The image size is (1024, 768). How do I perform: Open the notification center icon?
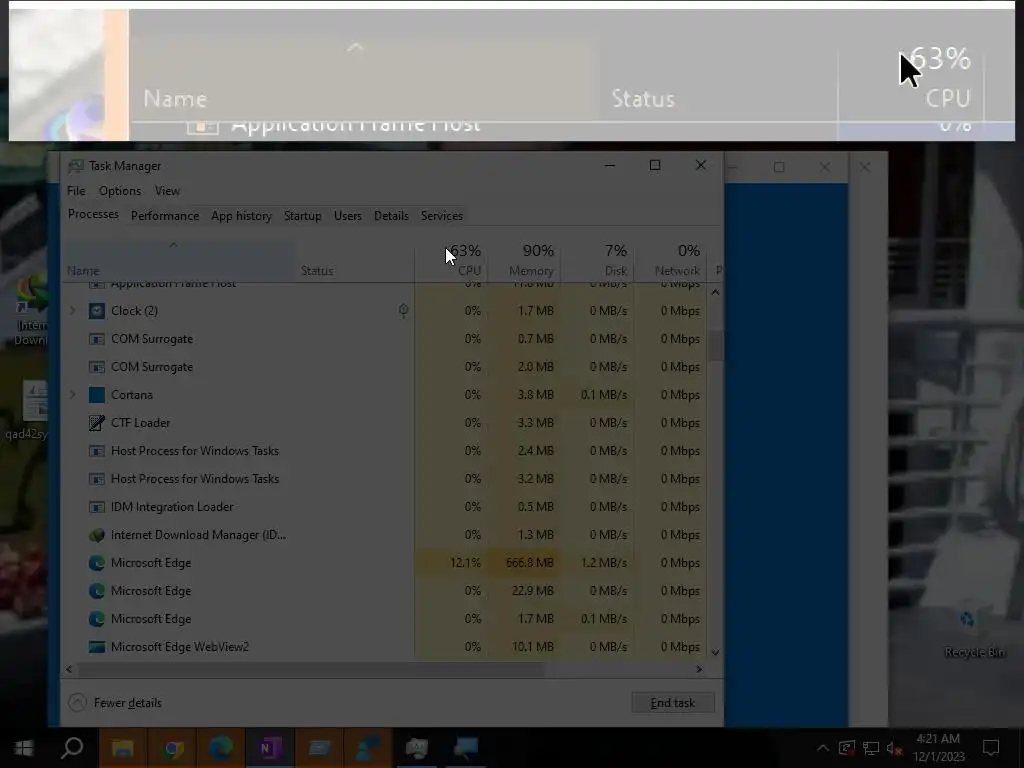[x=991, y=748]
